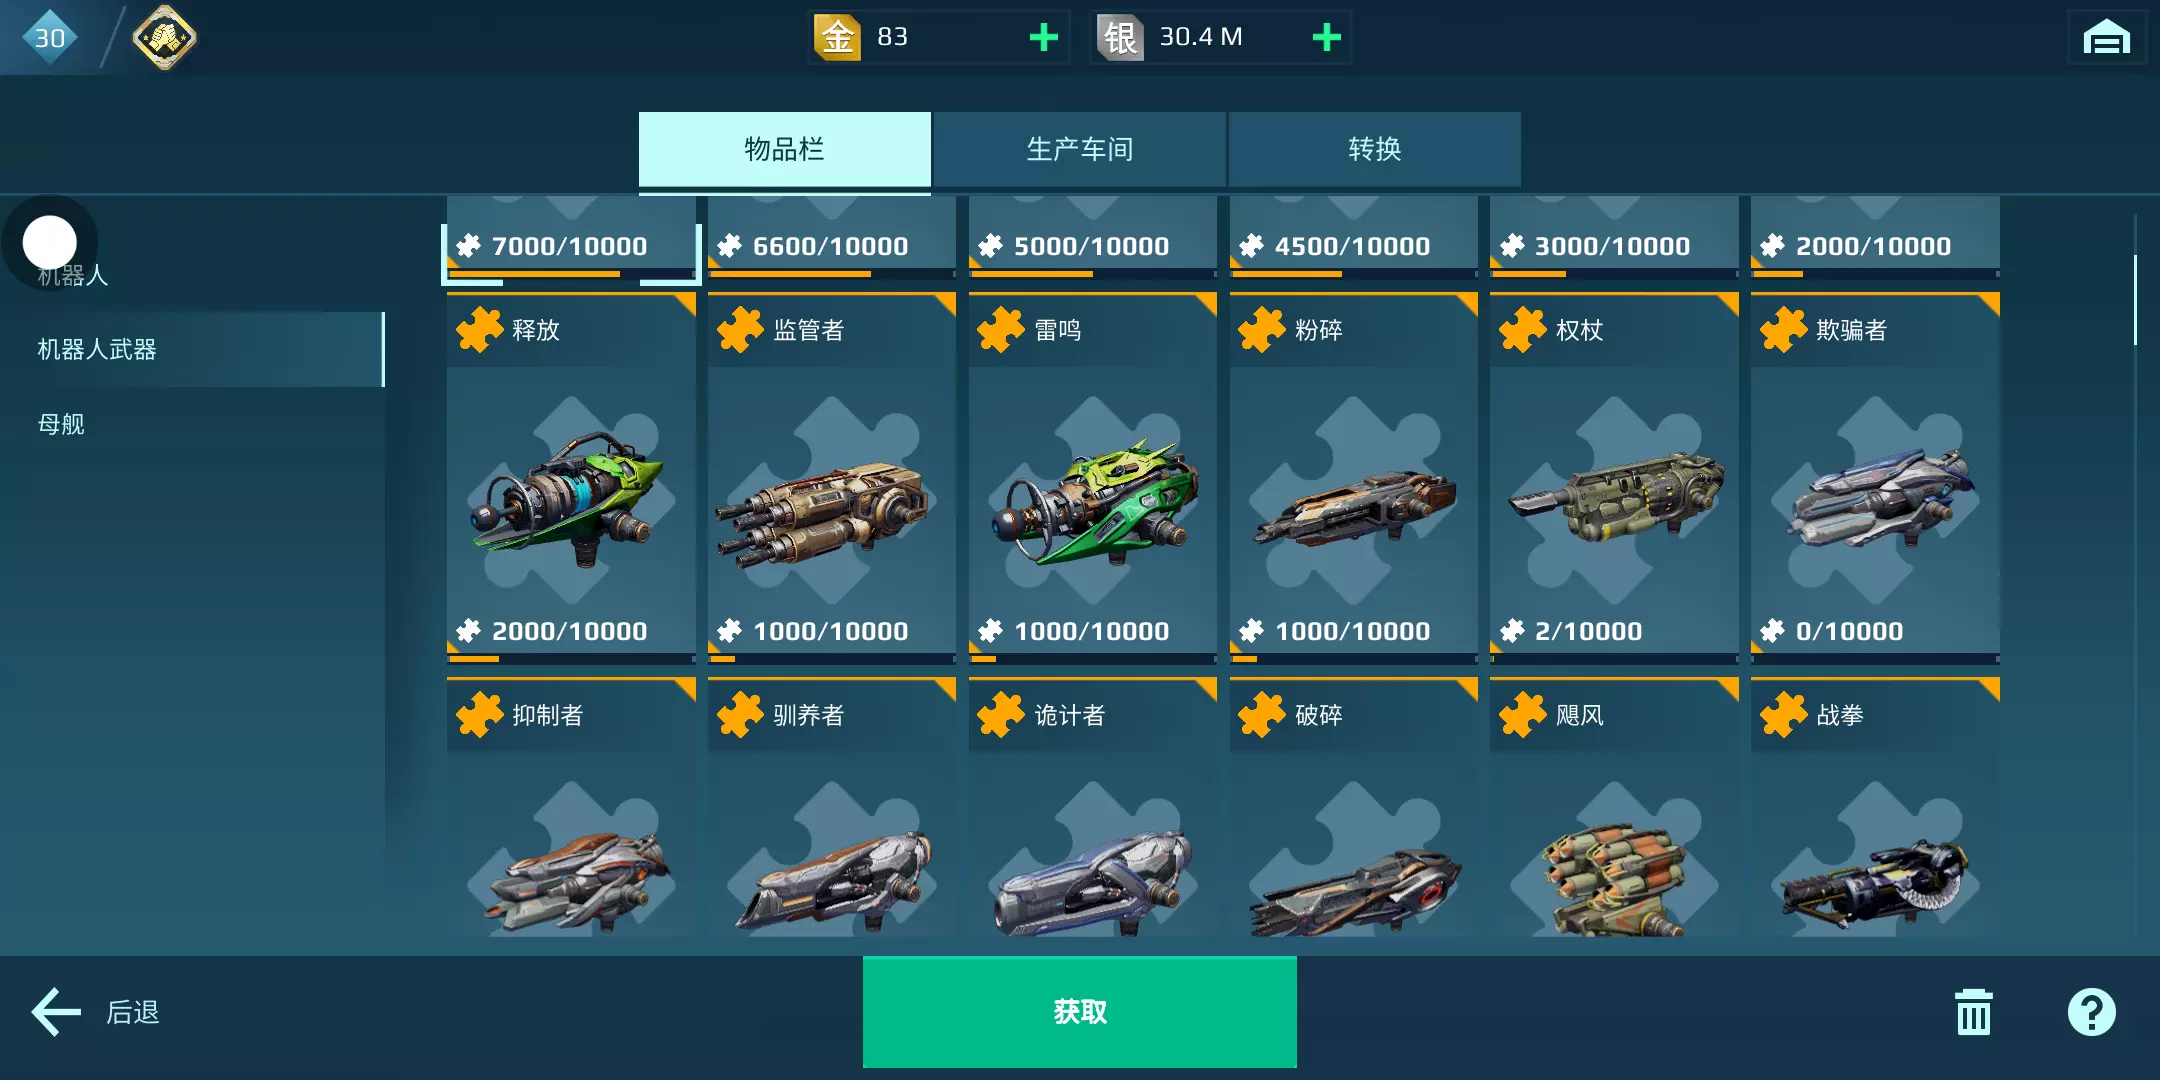The image size is (2160, 1080).
Task: Switch to the 转换 tab
Action: point(1375,149)
